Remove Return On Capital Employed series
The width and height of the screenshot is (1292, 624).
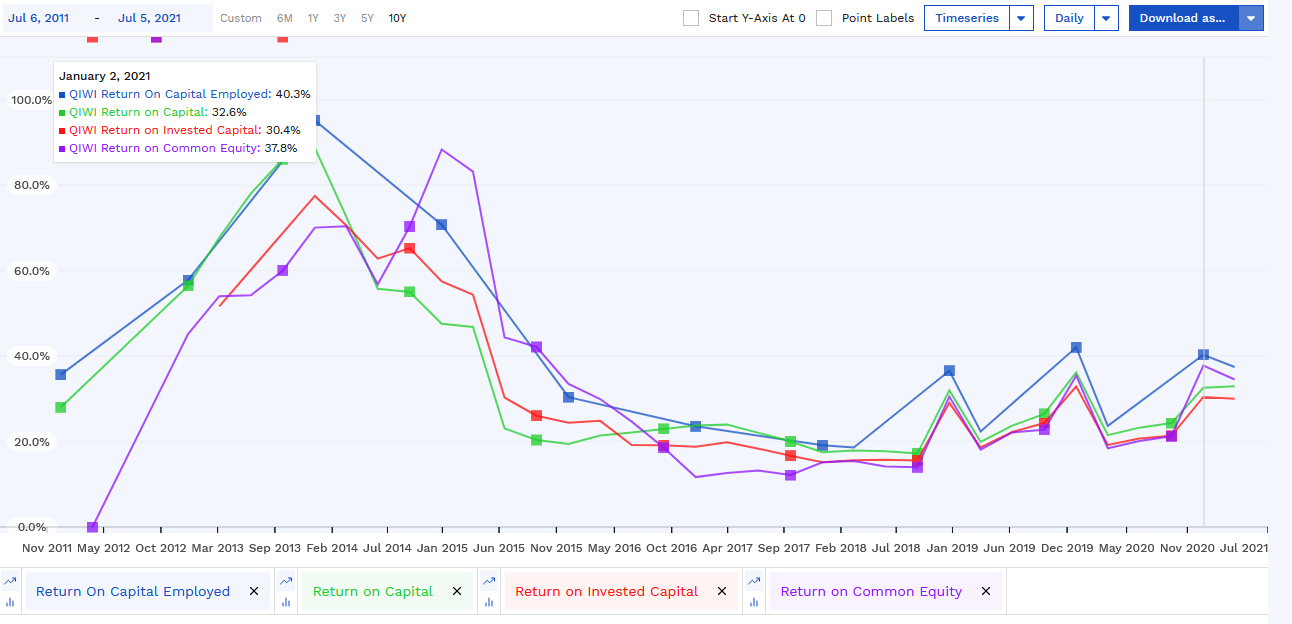(x=254, y=592)
